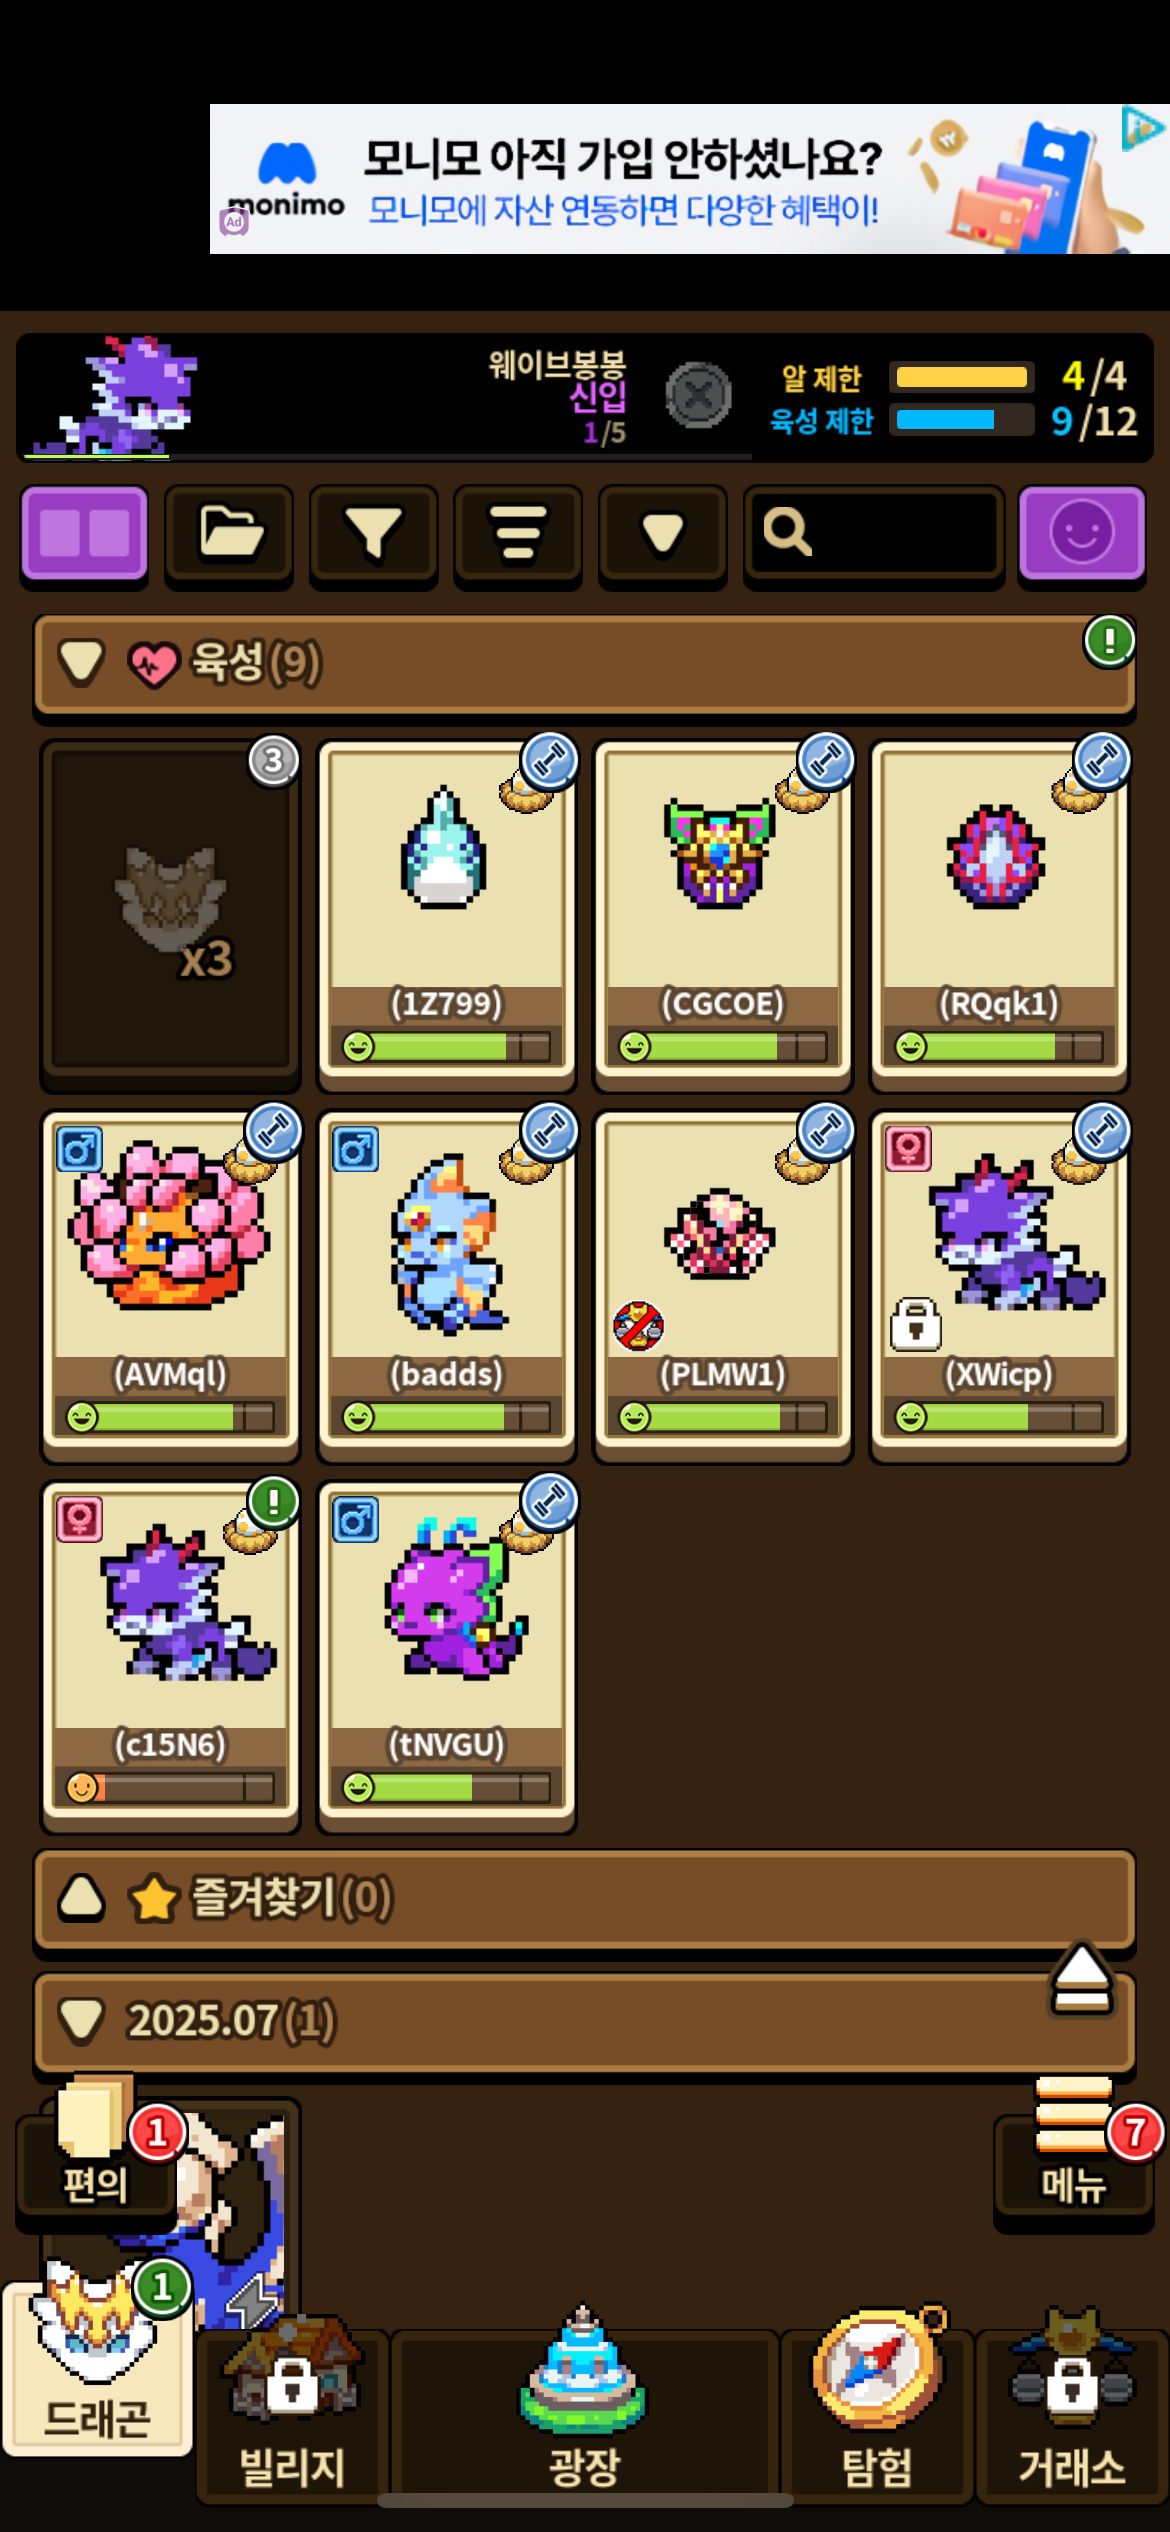
Task: Toggle the lock icon on XWicp dragon card
Action: click(915, 1325)
